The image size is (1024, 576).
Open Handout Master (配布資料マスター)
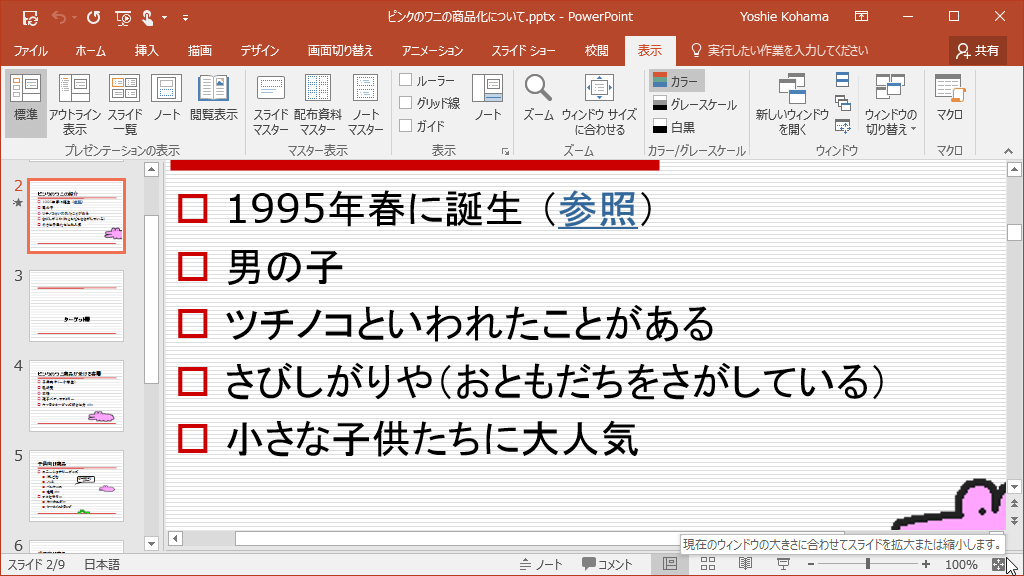click(x=317, y=103)
